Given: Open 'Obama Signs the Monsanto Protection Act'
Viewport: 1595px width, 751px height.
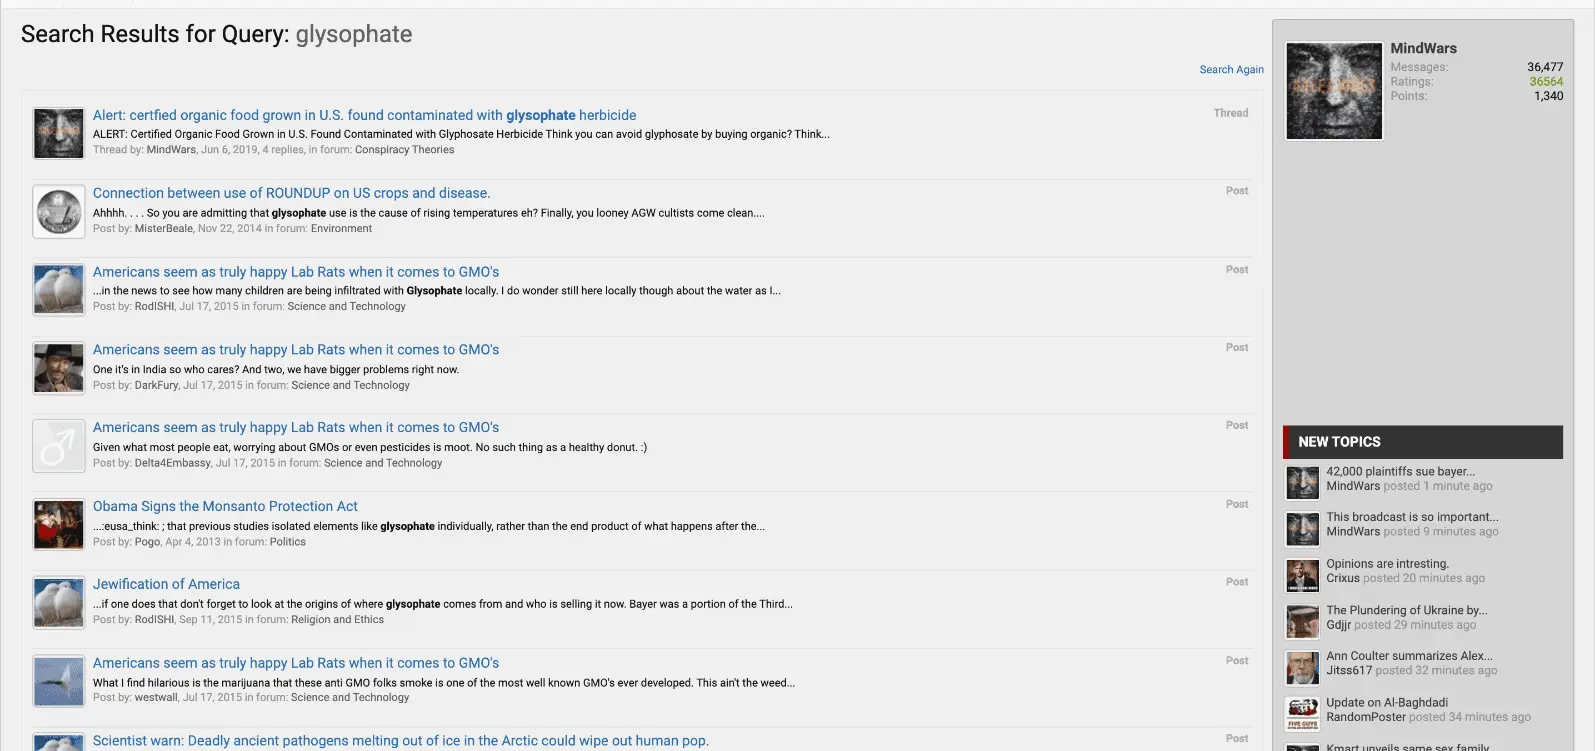Looking at the screenshot, I should (225, 506).
